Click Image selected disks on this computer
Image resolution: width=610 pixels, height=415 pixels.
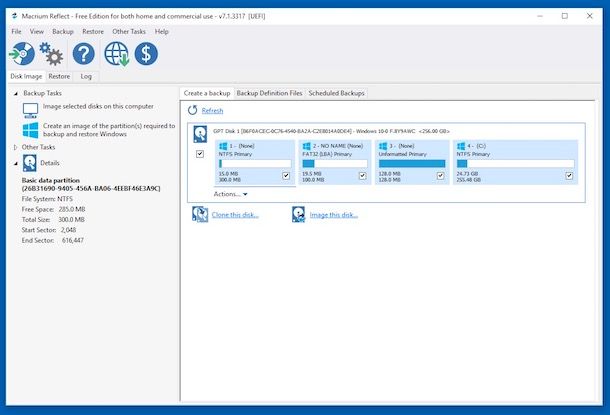[x=98, y=106]
